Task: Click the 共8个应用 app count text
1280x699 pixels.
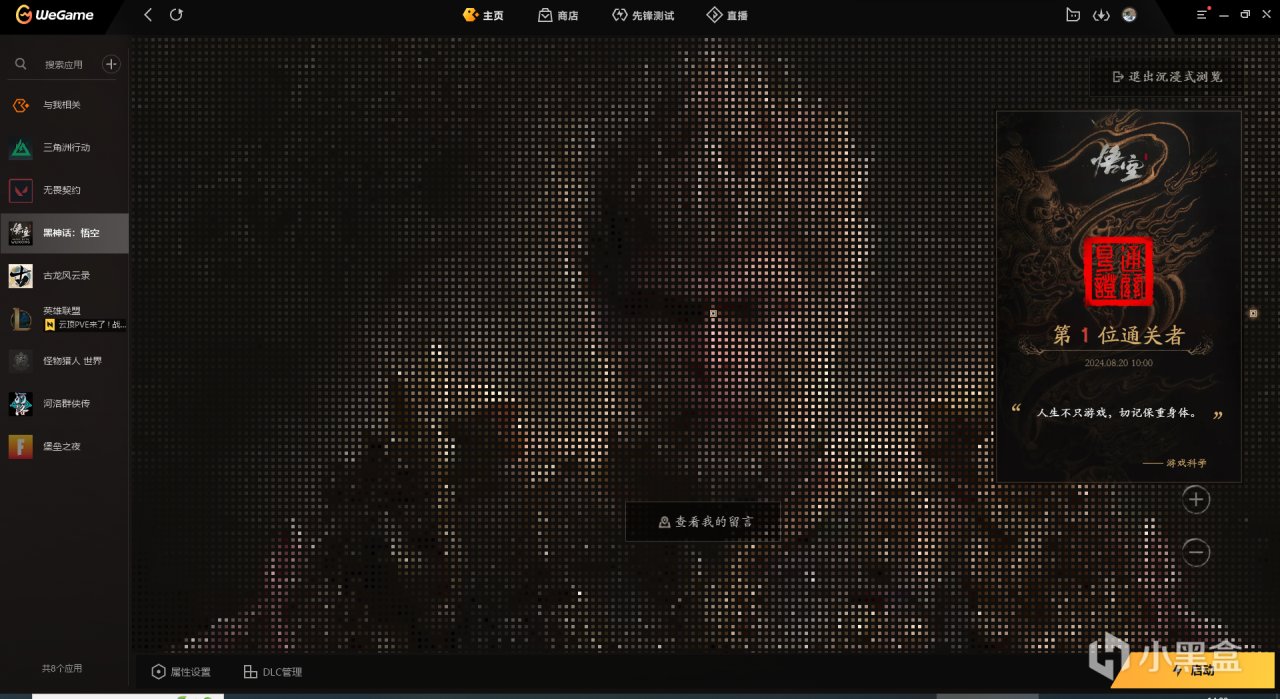Action: point(62,668)
